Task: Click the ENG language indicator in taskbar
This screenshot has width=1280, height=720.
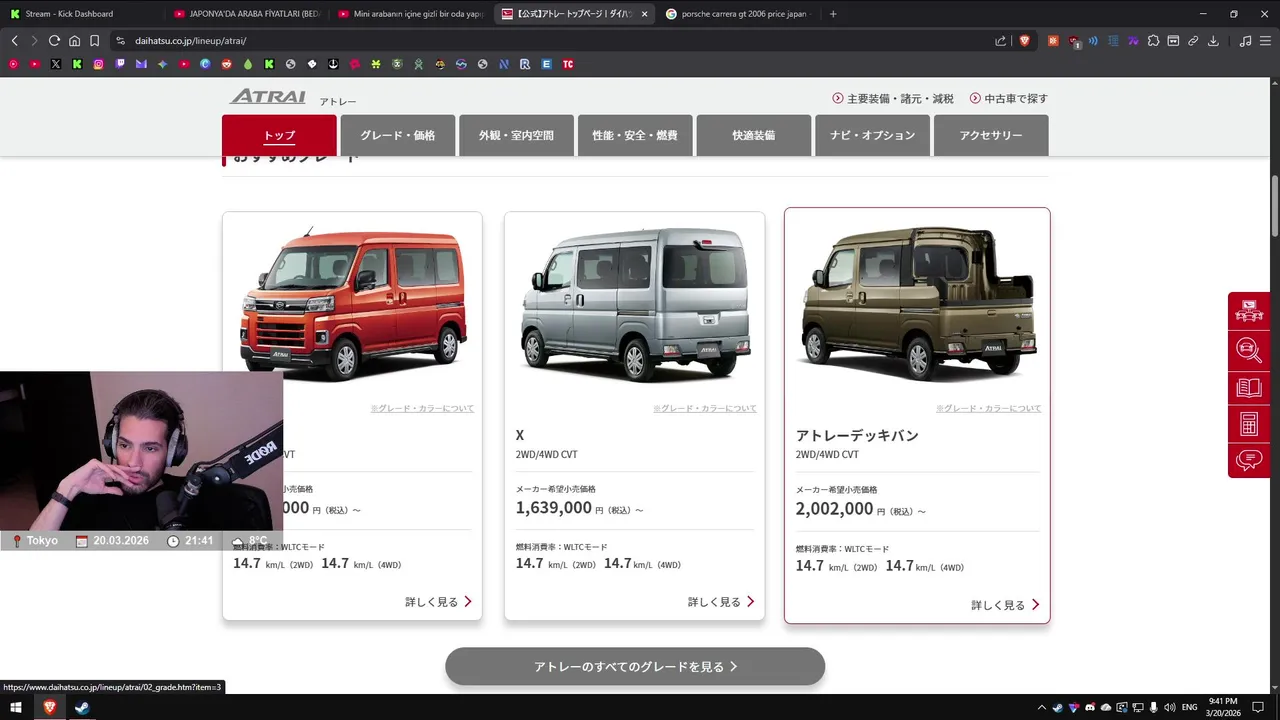Action: click(x=1190, y=707)
